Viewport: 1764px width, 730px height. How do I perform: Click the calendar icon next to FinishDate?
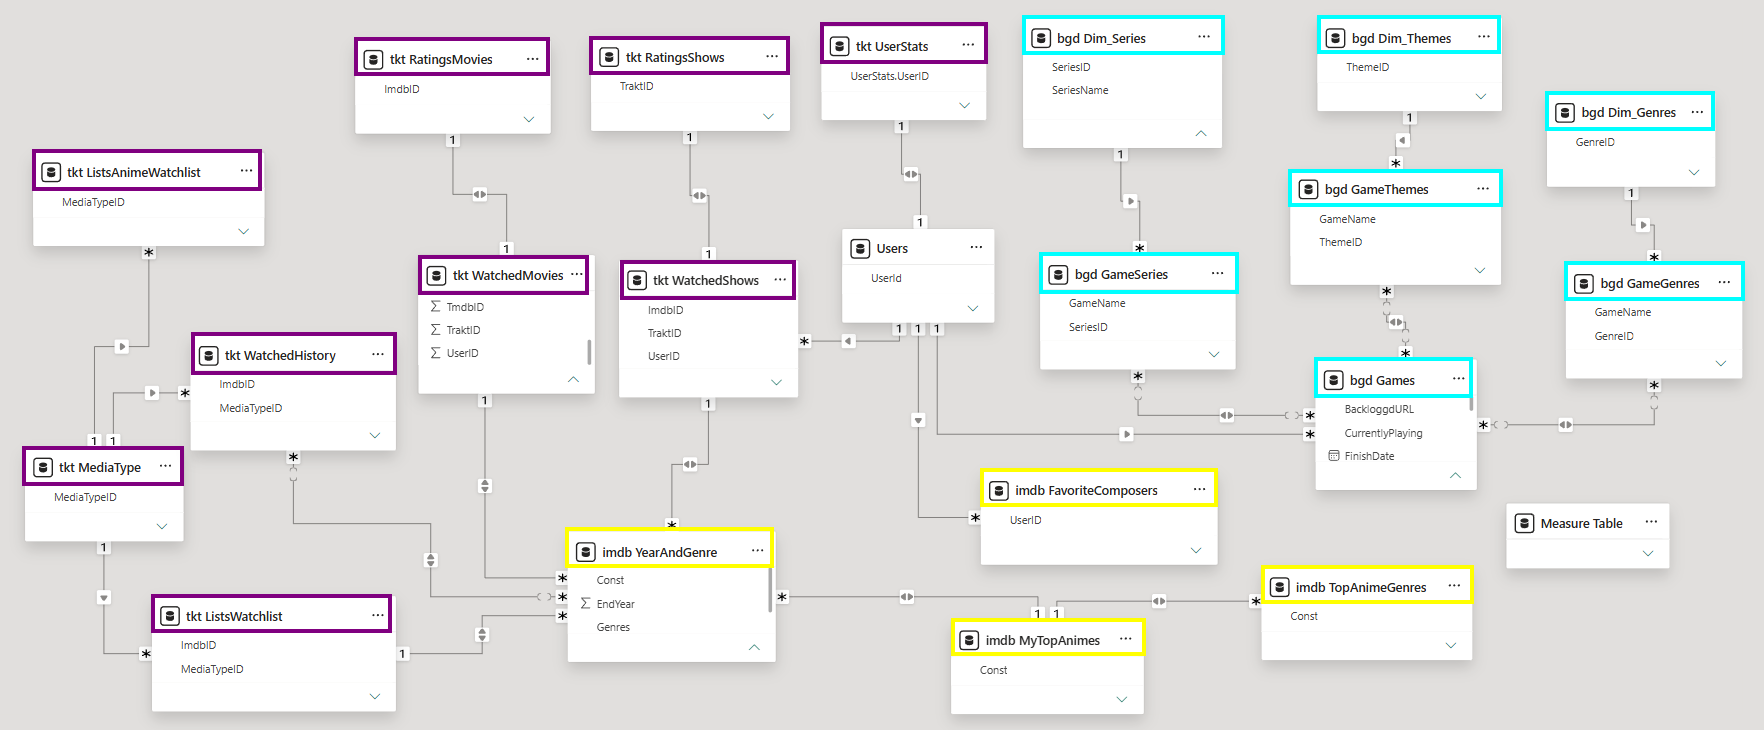point(1334,456)
